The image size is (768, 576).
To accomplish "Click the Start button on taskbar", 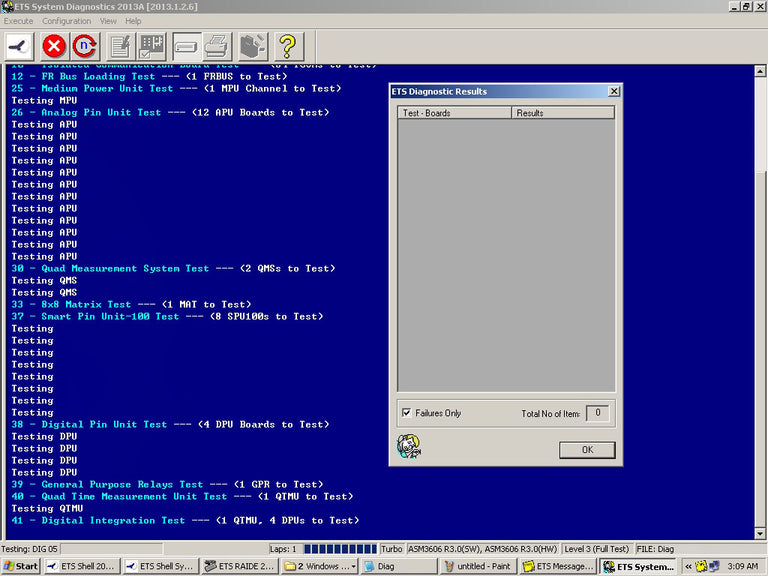I will (21, 566).
